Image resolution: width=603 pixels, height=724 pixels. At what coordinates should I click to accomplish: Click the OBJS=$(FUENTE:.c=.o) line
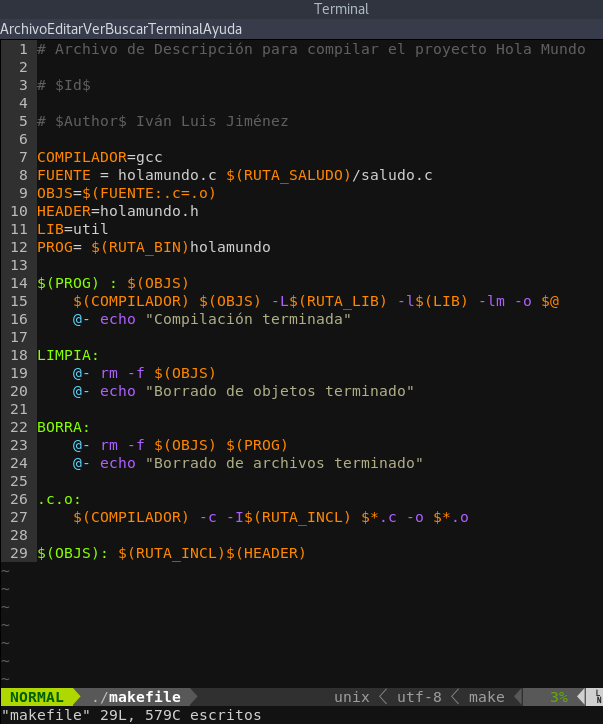coord(127,193)
